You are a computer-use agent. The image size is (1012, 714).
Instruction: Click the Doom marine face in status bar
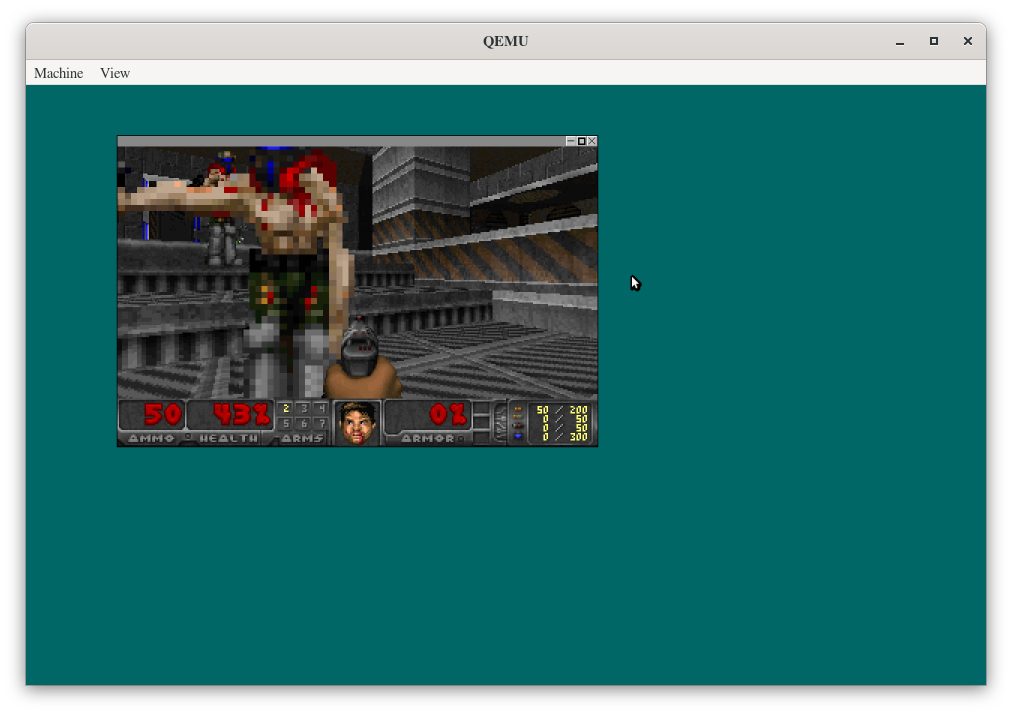coord(357,423)
